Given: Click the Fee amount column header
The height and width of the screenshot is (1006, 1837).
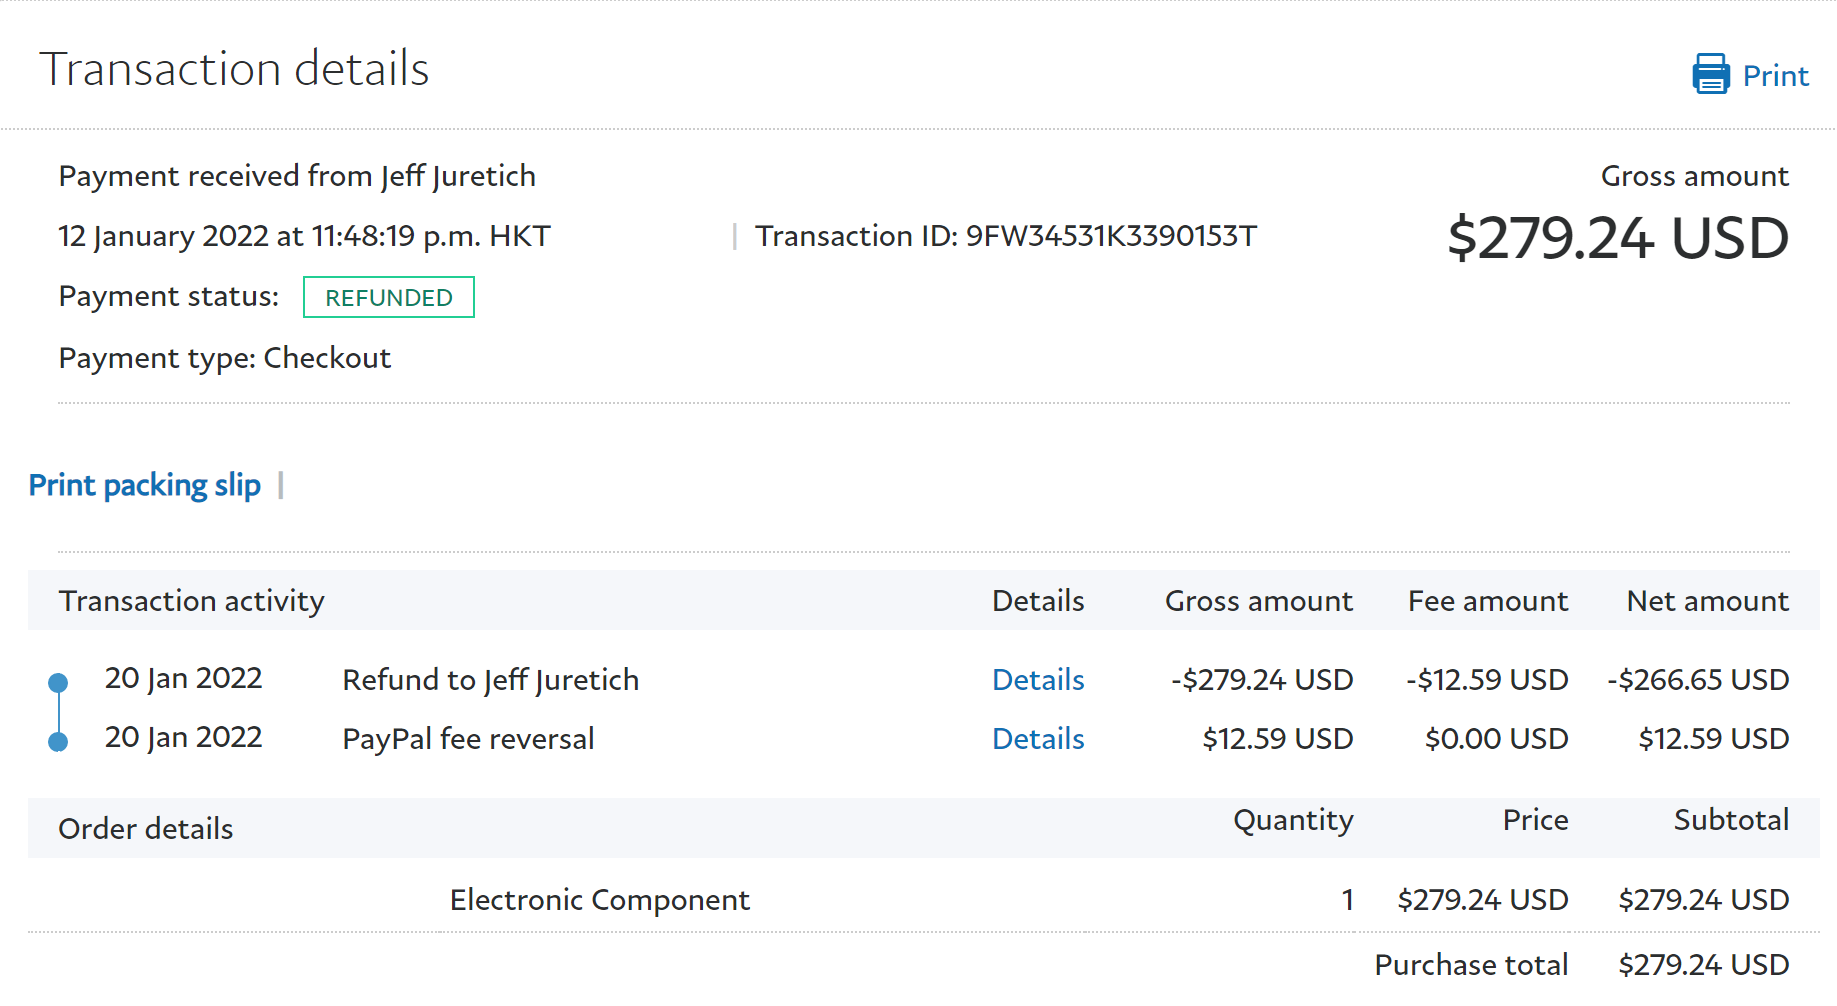Looking at the screenshot, I should 1487,601.
